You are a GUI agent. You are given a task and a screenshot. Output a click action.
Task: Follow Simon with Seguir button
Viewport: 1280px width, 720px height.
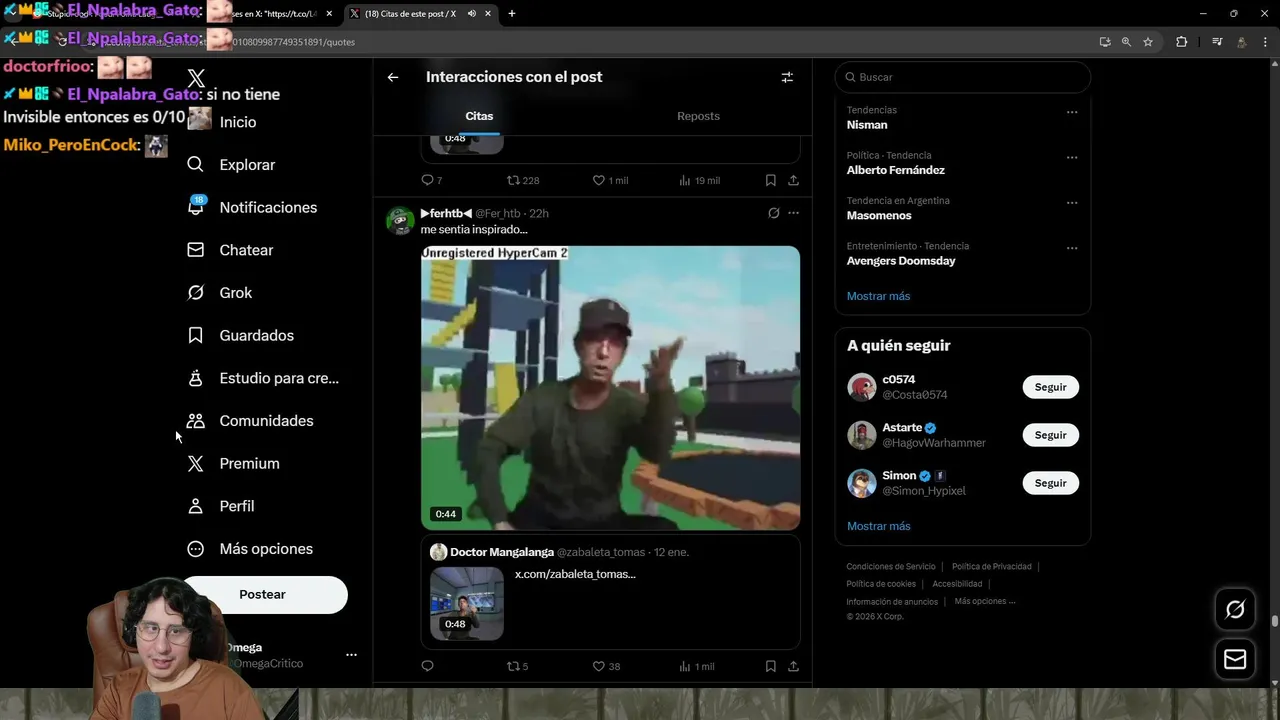click(x=1050, y=483)
